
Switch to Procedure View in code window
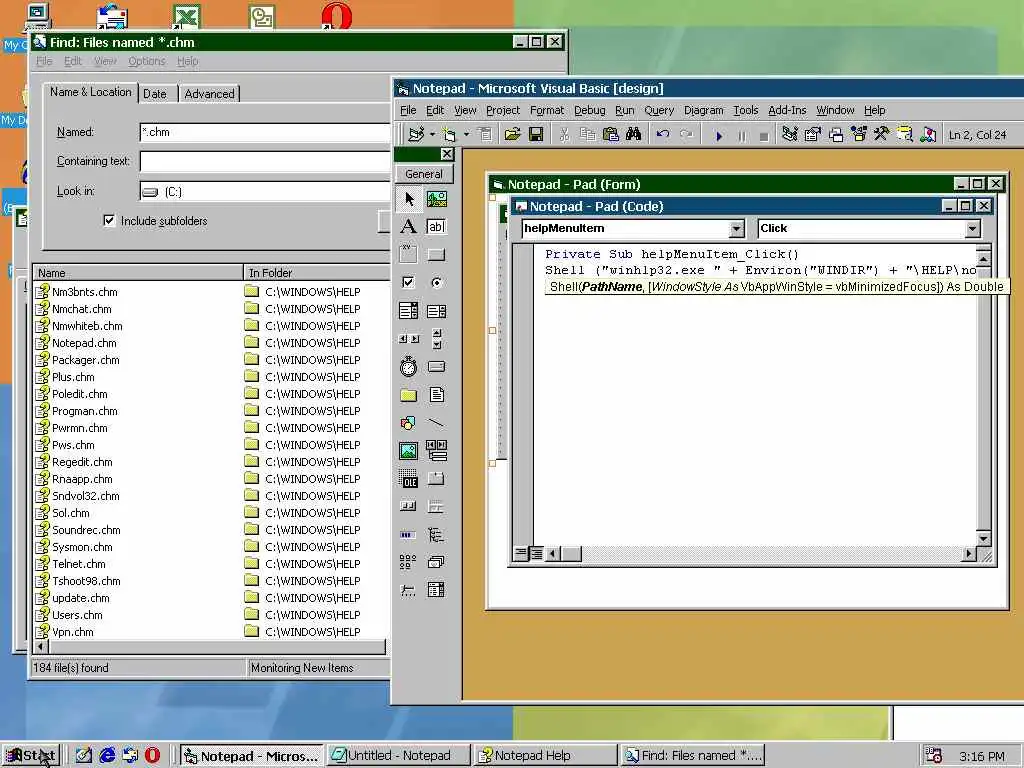point(520,554)
